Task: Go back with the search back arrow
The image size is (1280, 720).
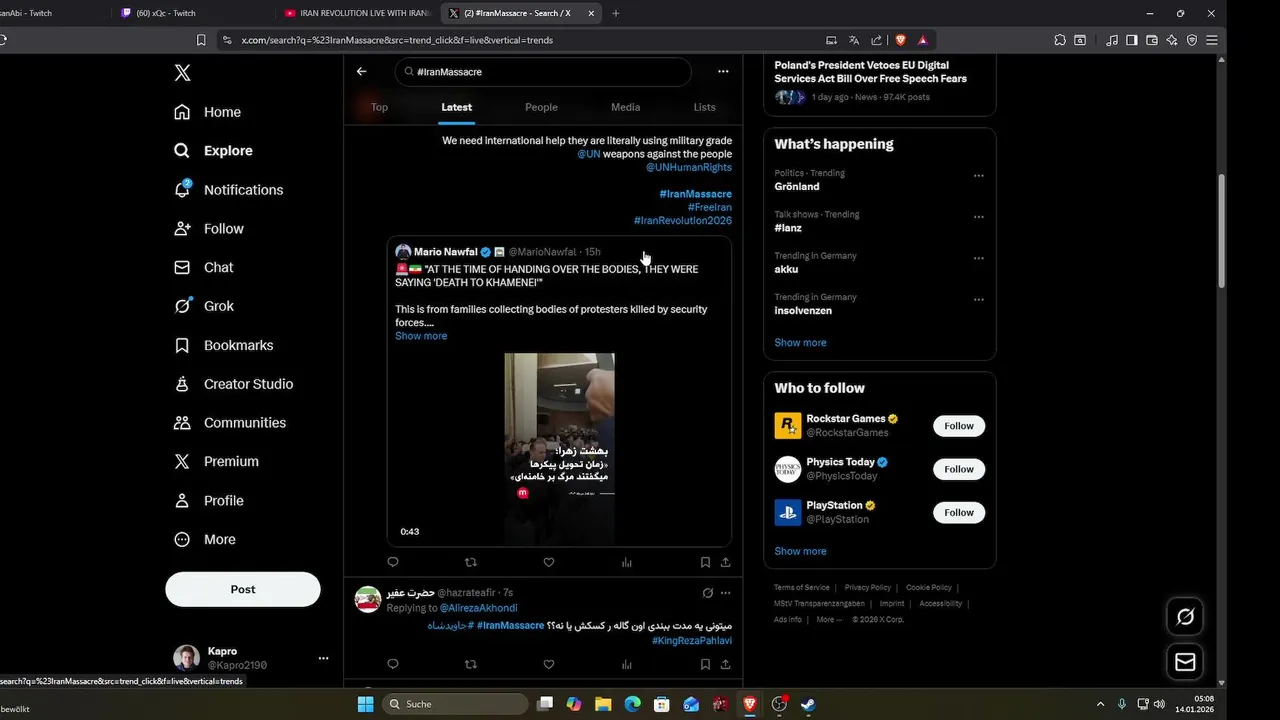Action: pyautogui.click(x=362, y=72)
